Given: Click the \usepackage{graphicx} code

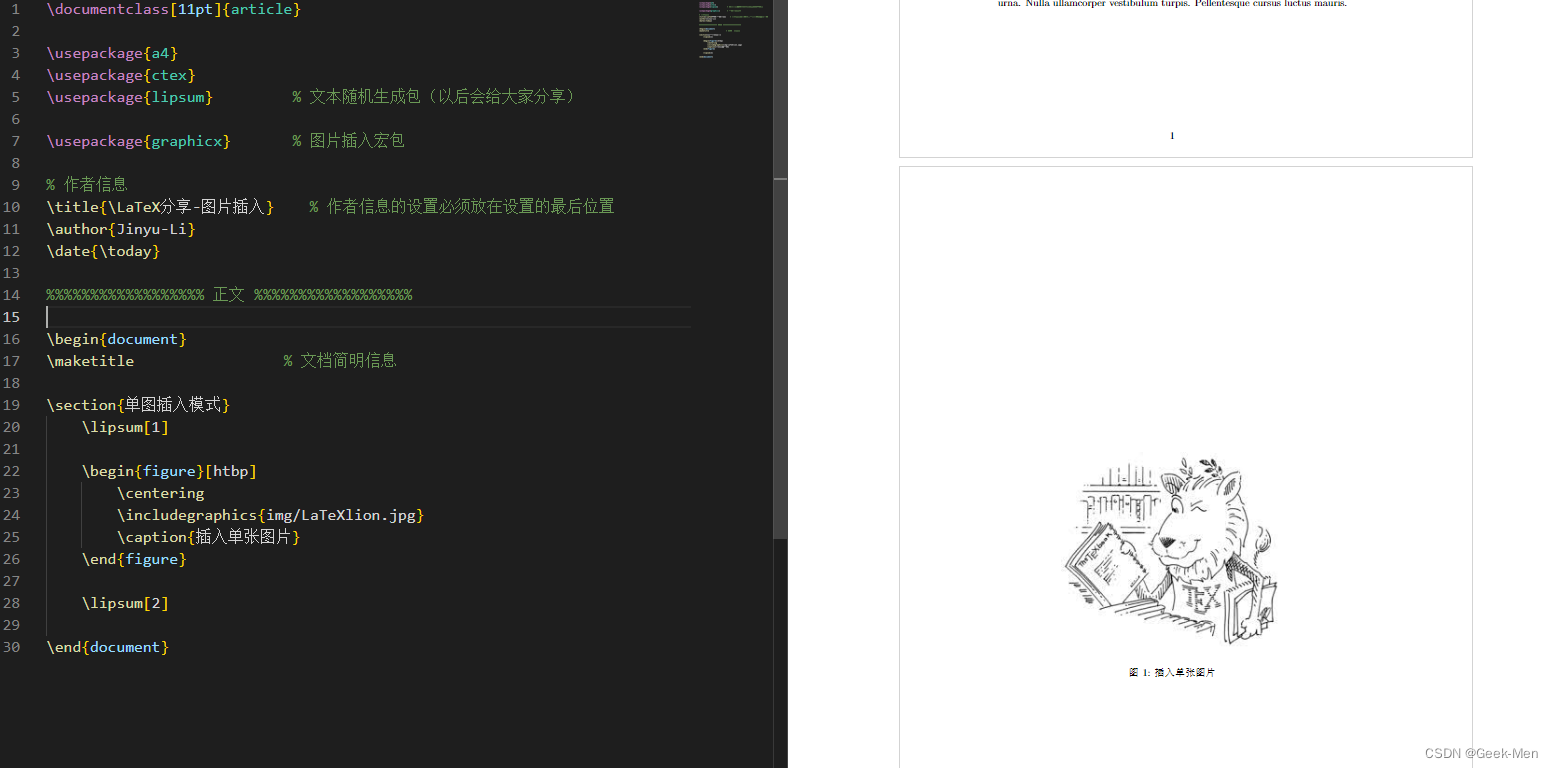Looking at the screenshot, I should click(x=138, y=141).
